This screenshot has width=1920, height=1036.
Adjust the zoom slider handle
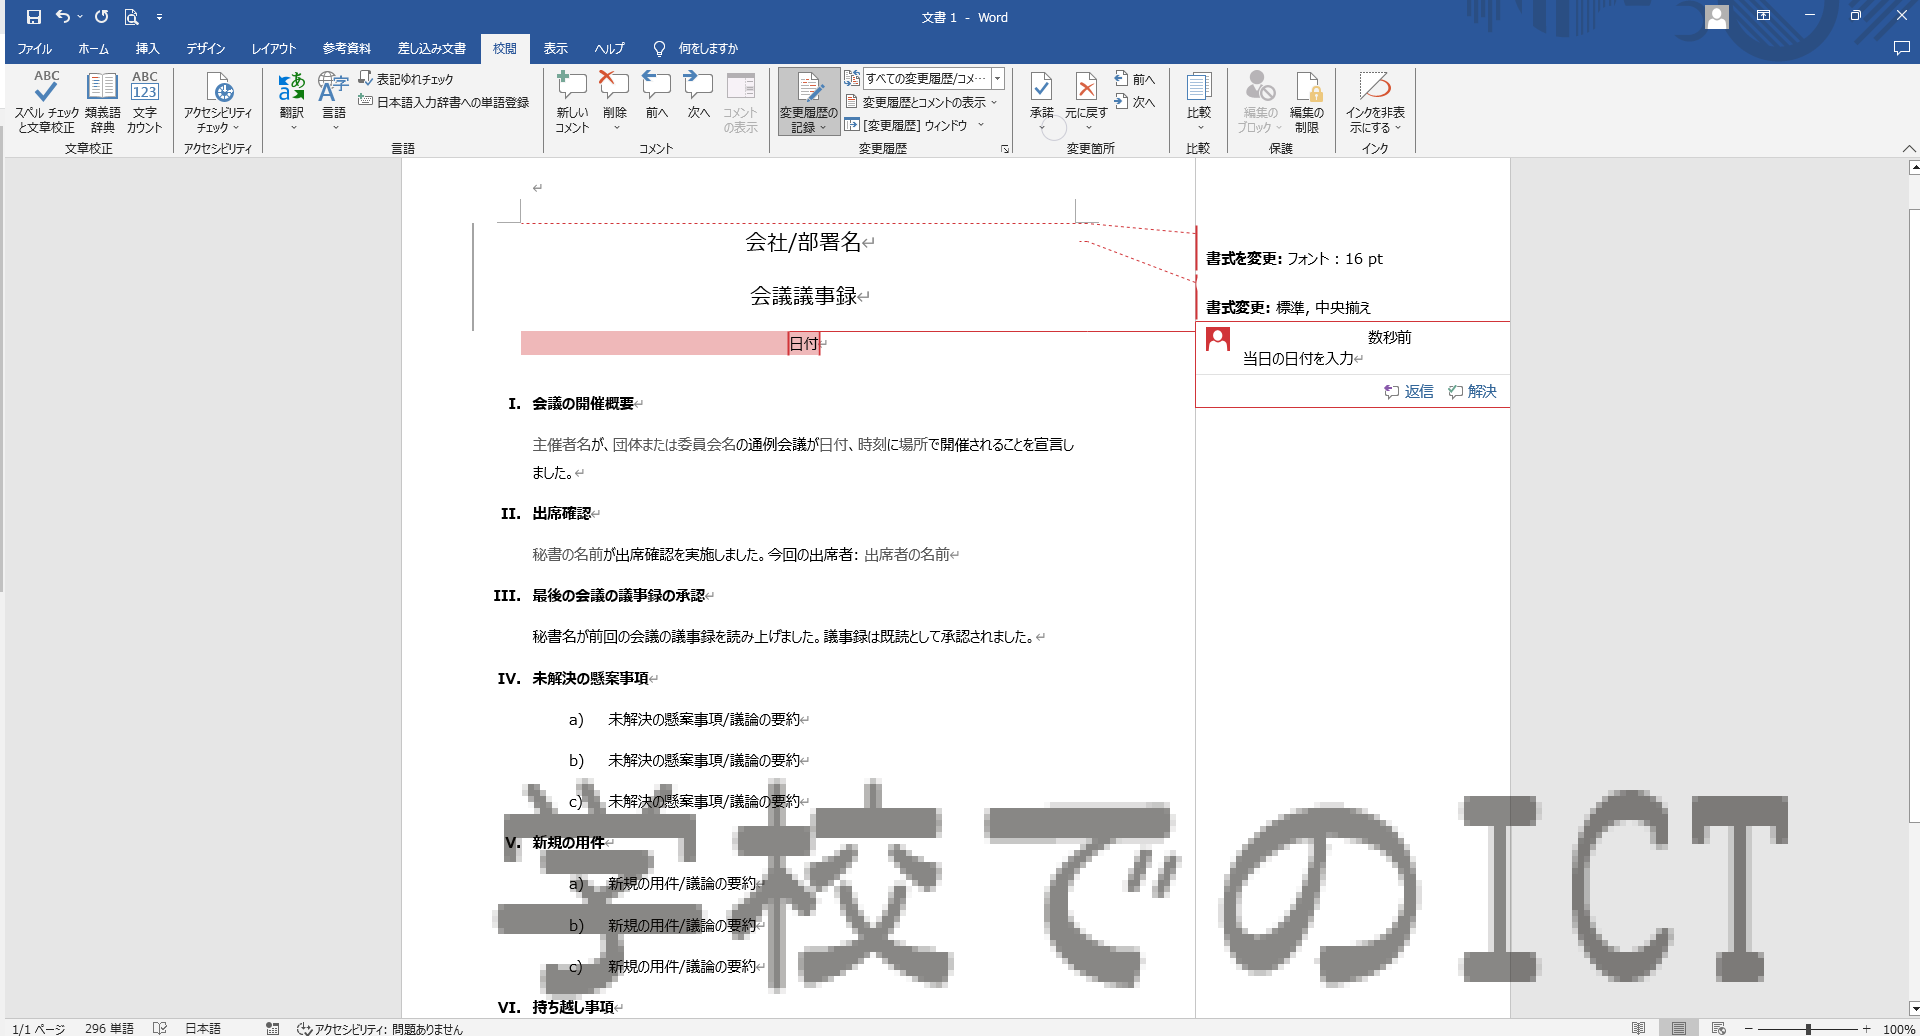pyautogui.click(x=1808, y=1028)
